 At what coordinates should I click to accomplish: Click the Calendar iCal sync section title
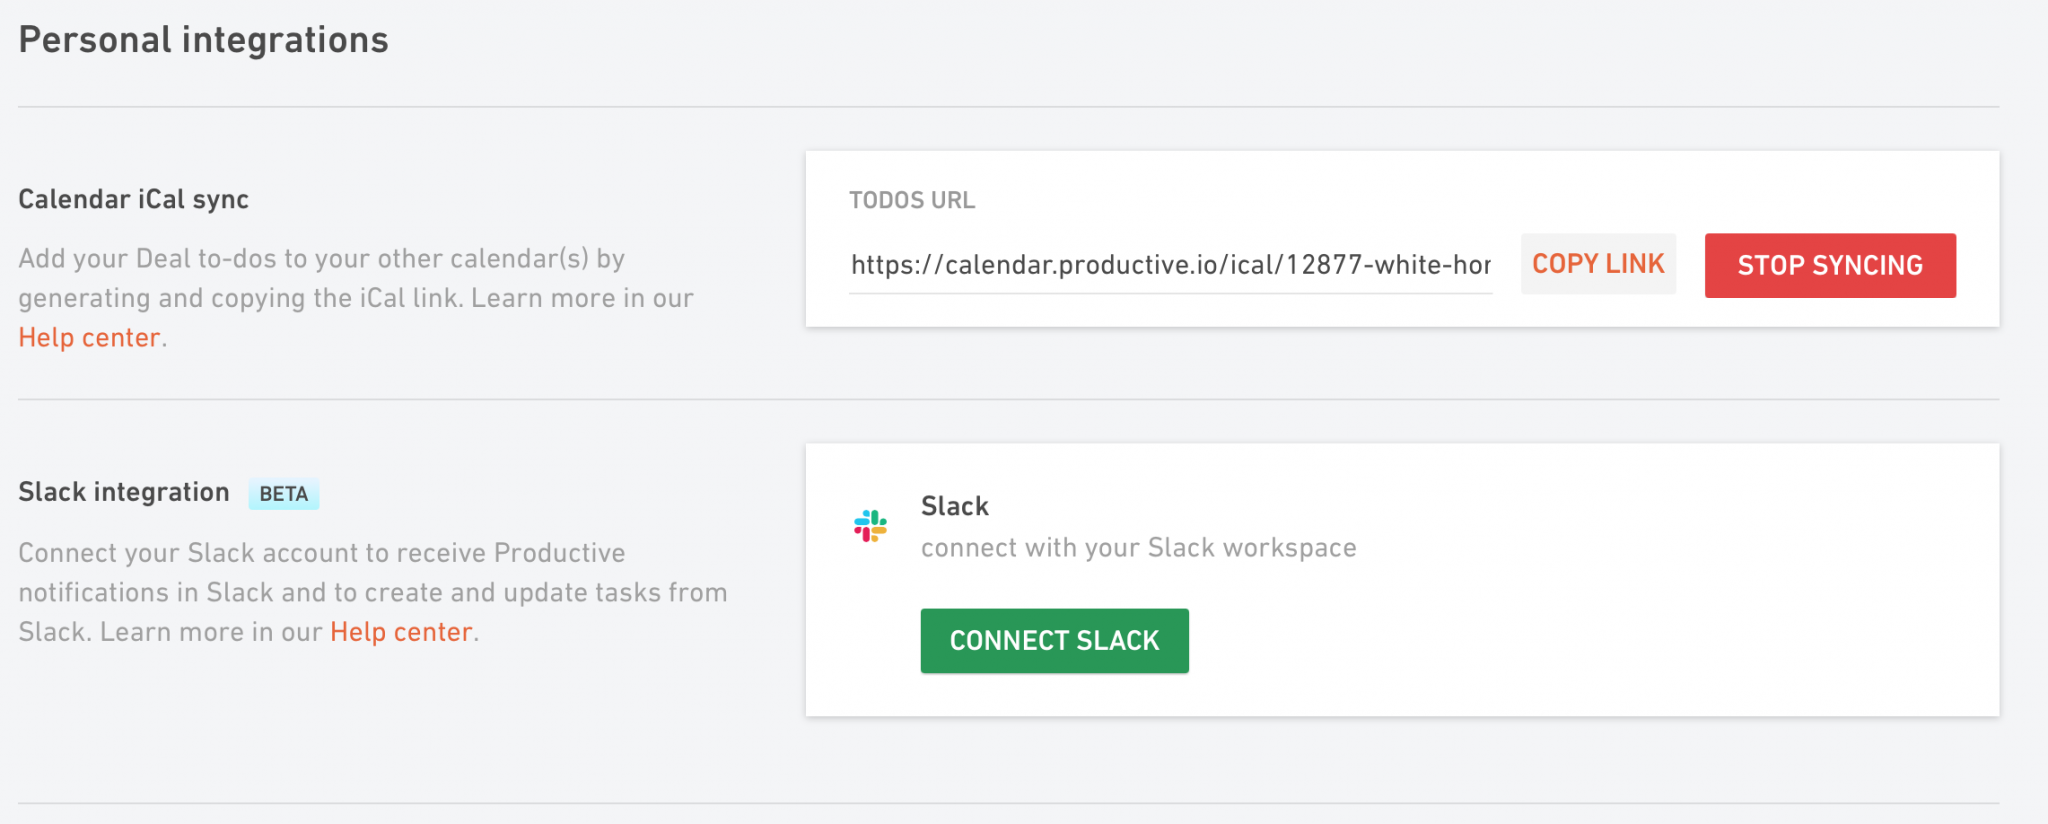point(133,199)
